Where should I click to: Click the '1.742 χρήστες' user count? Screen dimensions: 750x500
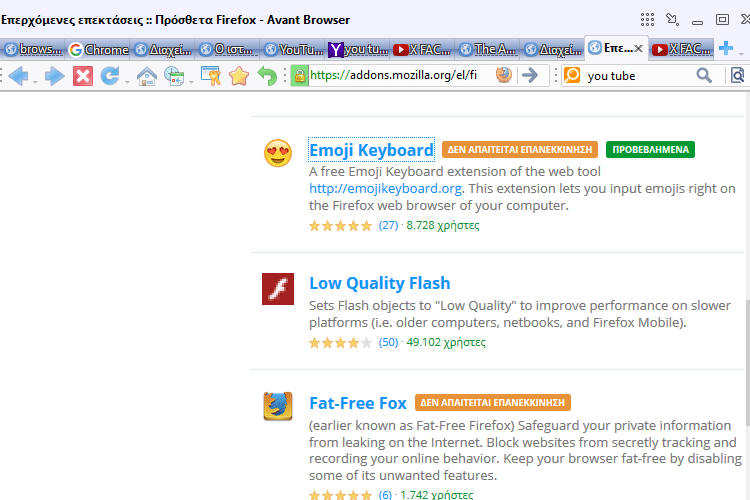point(437,495)
